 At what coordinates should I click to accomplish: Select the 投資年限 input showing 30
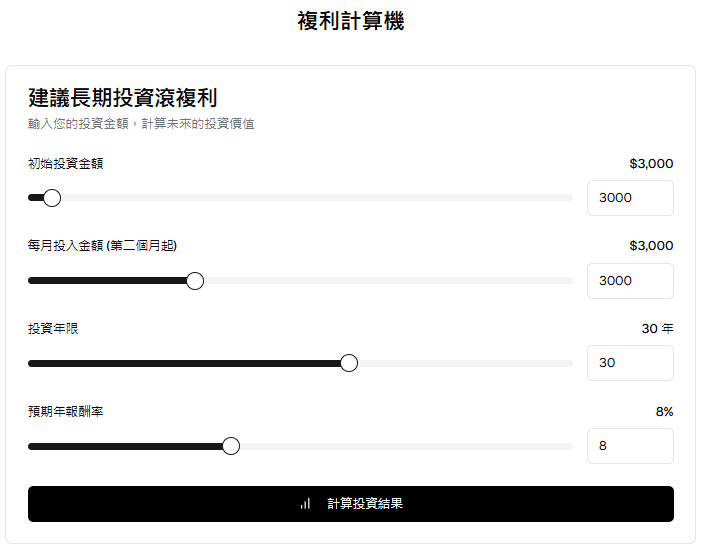(629, 363)
